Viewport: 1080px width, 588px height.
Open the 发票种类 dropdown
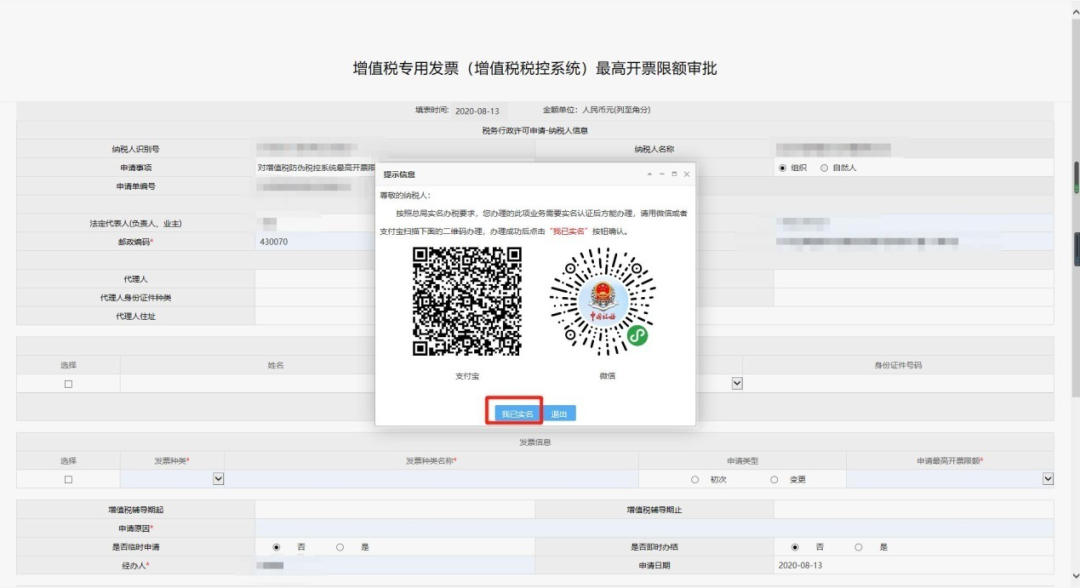point(218,479)
